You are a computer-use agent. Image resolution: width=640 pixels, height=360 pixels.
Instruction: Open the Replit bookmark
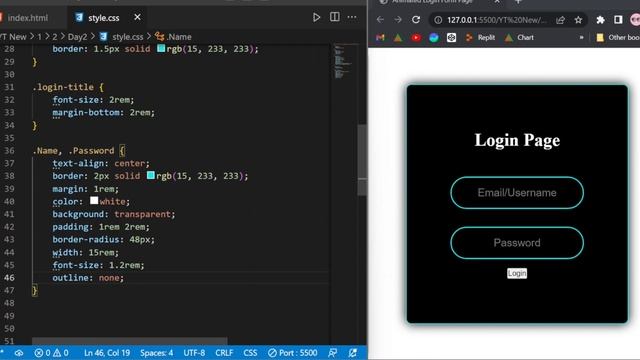[x=480, y=38]
